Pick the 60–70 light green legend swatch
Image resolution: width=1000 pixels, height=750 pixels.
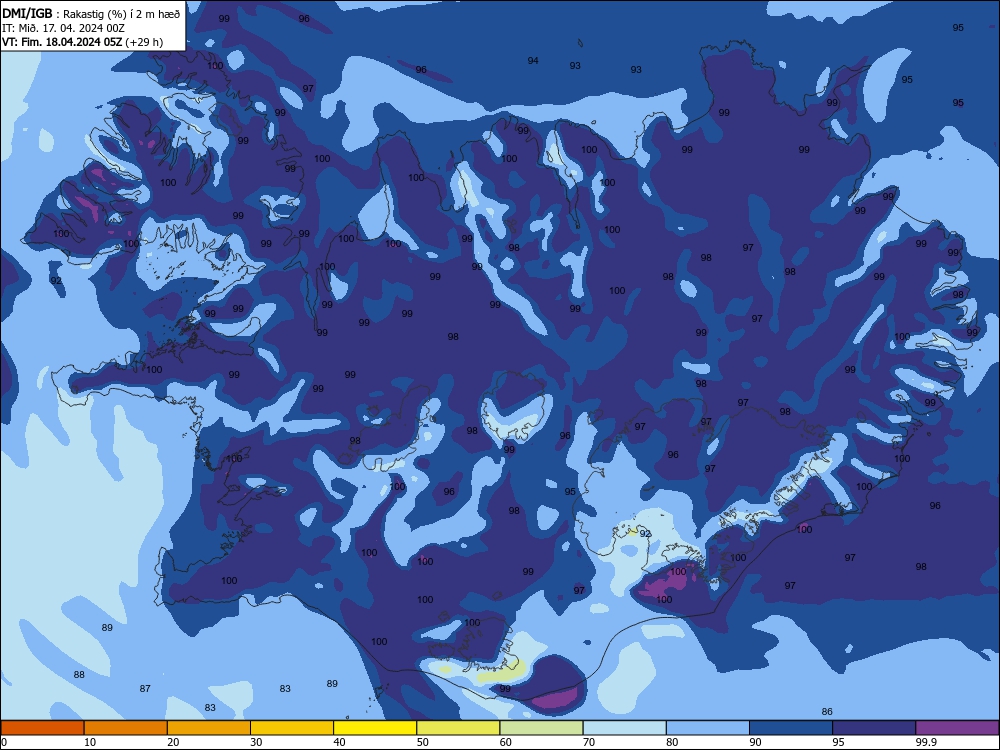pos(541,728)
